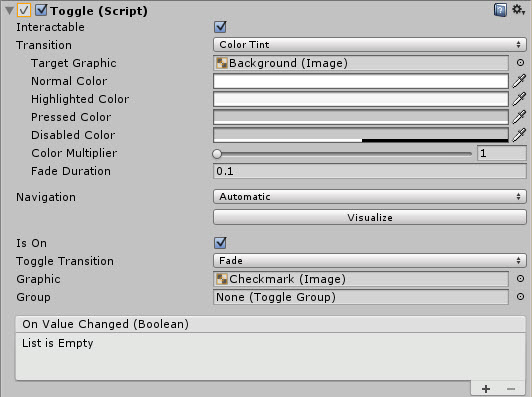Open the Toggle component help reference icon
This screenshot has height=397, width=532.
click(500, 10)
